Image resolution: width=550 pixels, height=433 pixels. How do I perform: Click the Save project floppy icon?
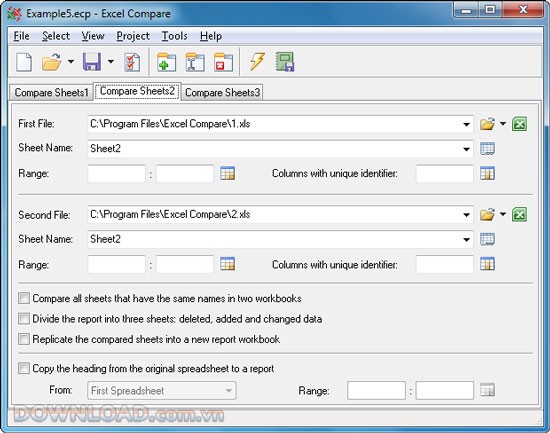pyautogui.click(x=92, y=62)
